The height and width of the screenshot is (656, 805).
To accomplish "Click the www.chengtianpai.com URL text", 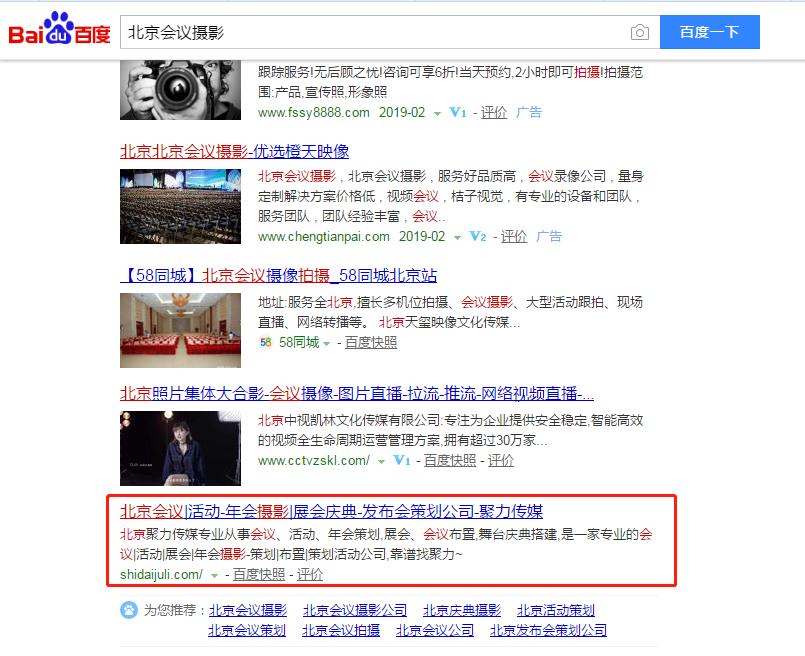I will tap(323, 236).
